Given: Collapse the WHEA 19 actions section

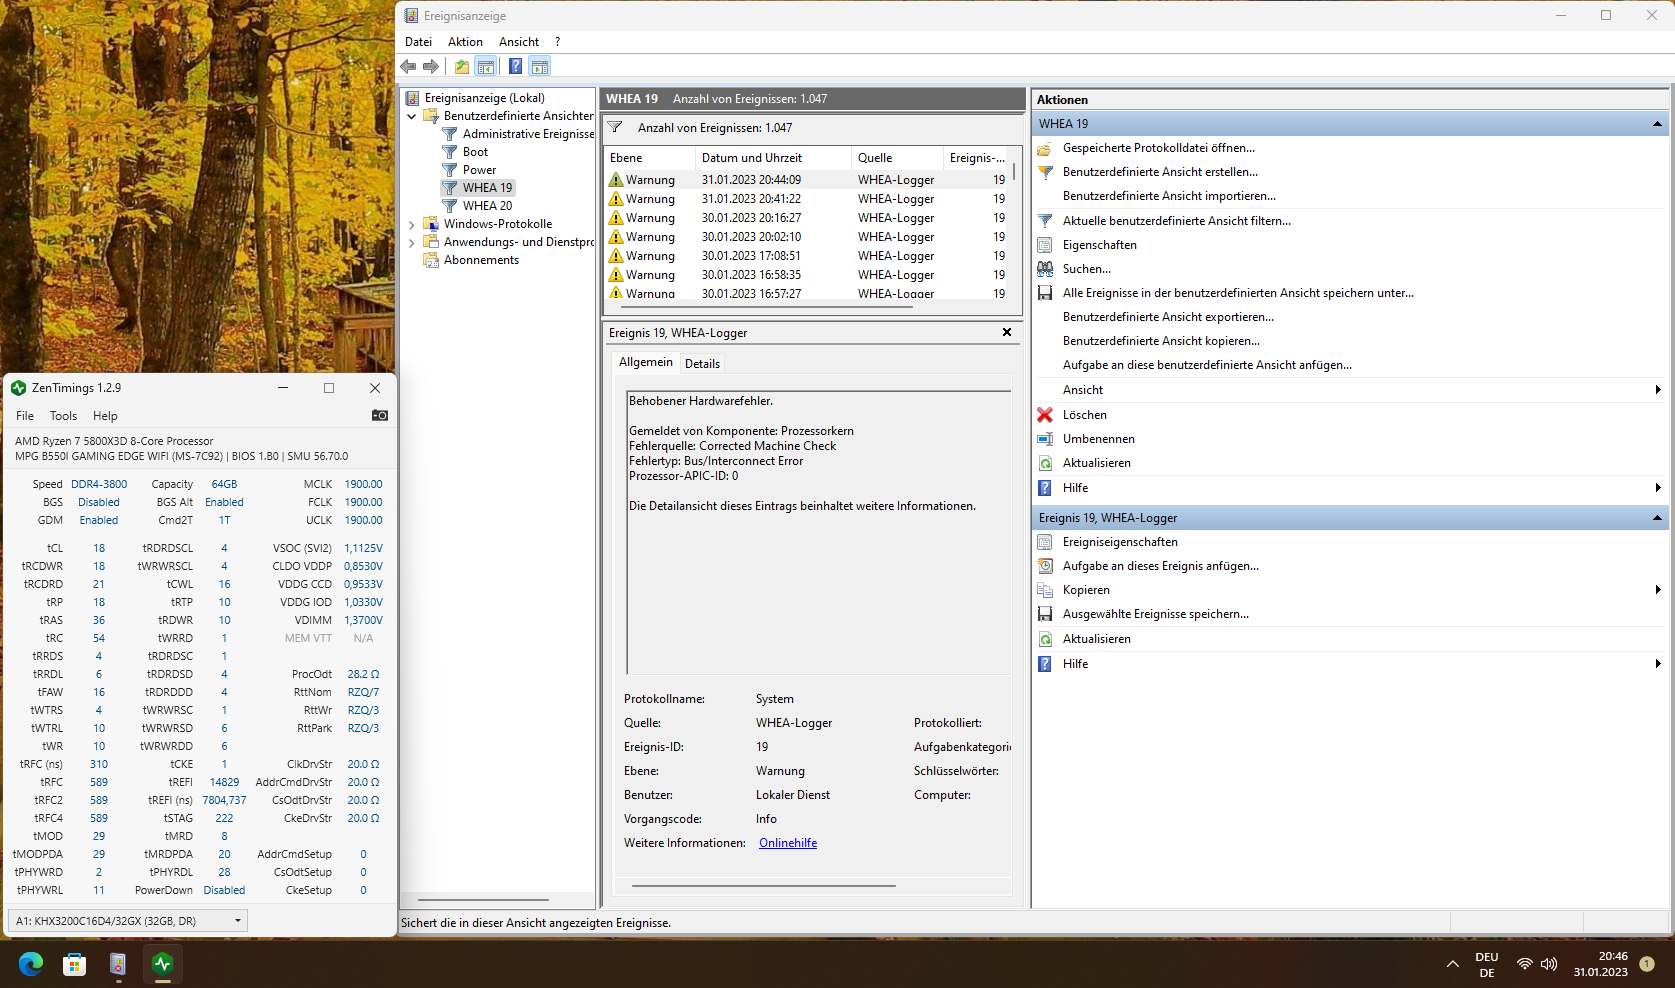Looking at the screenshot, I should (1657, 124).
